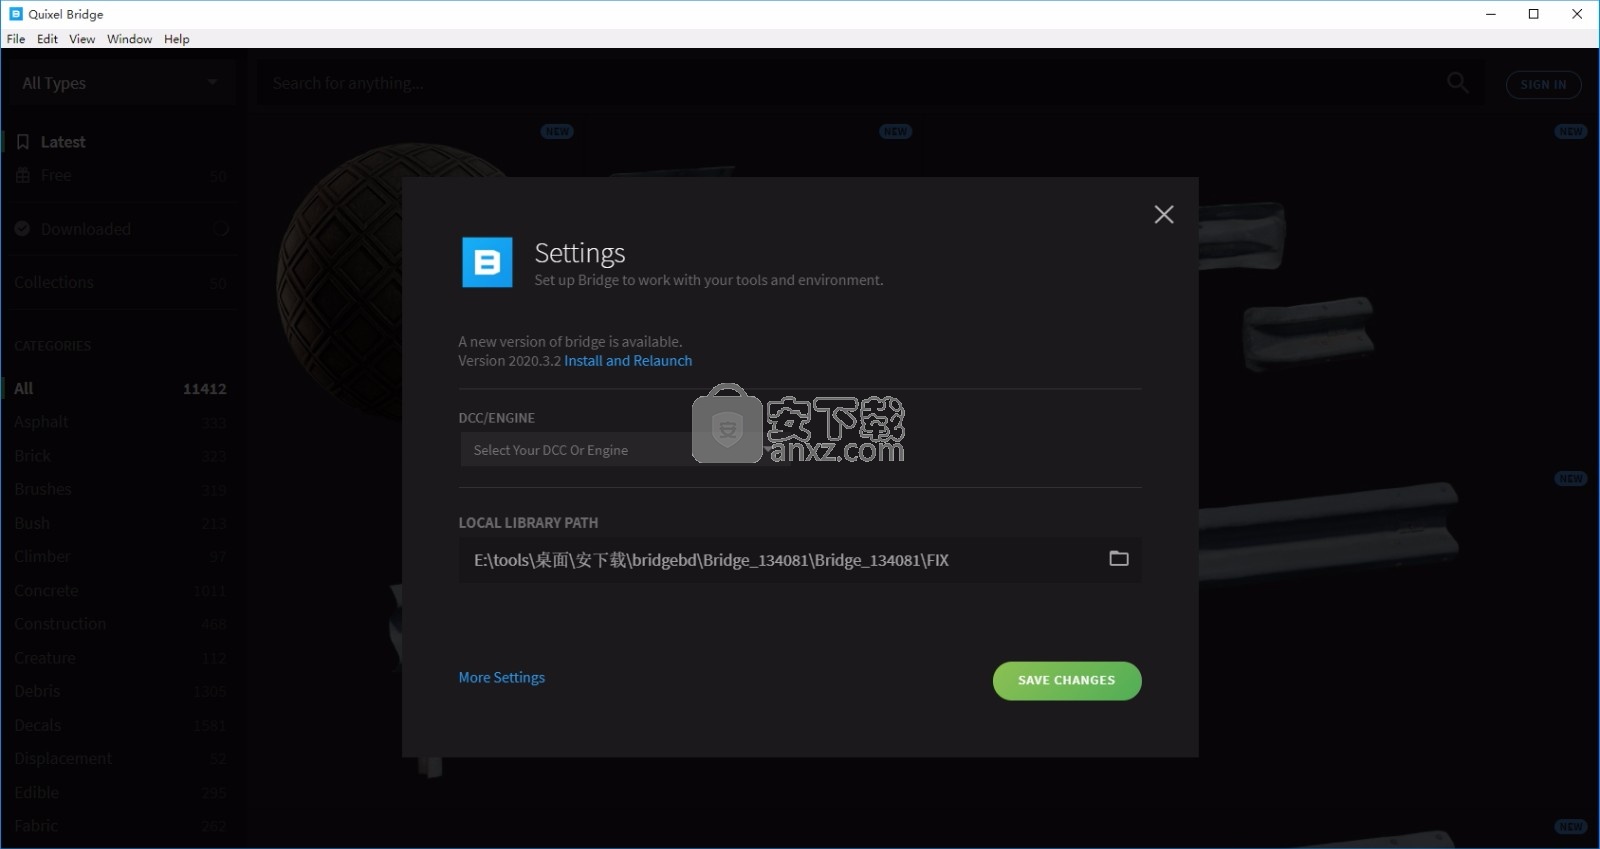Select the Brick category
This screenshot has height=849, width=1600.
[121, 456]
